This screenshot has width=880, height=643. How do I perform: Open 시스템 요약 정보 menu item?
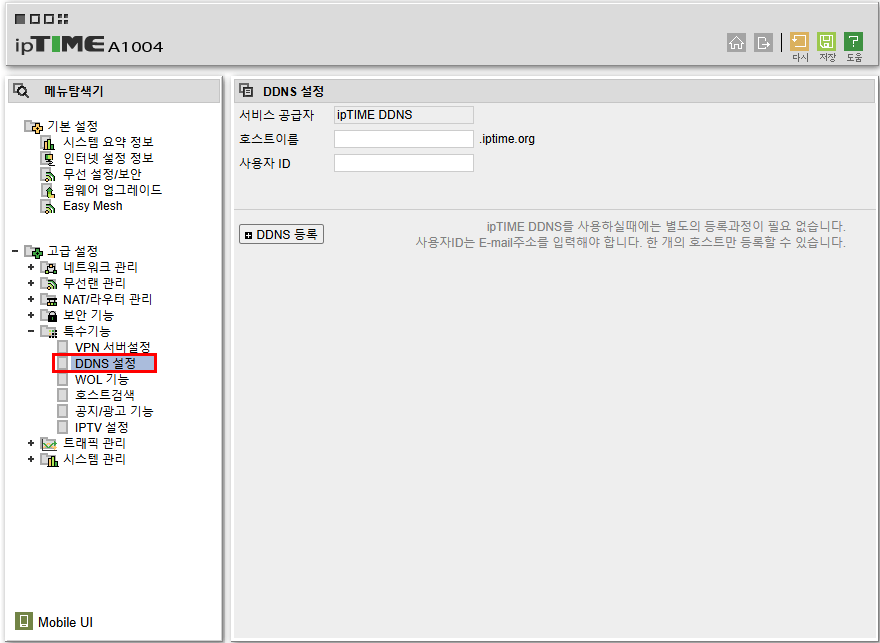108,142
